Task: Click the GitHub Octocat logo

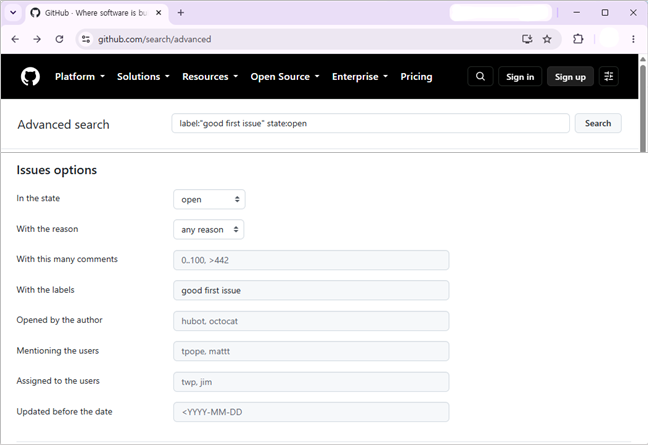Action: pos(30,76)
